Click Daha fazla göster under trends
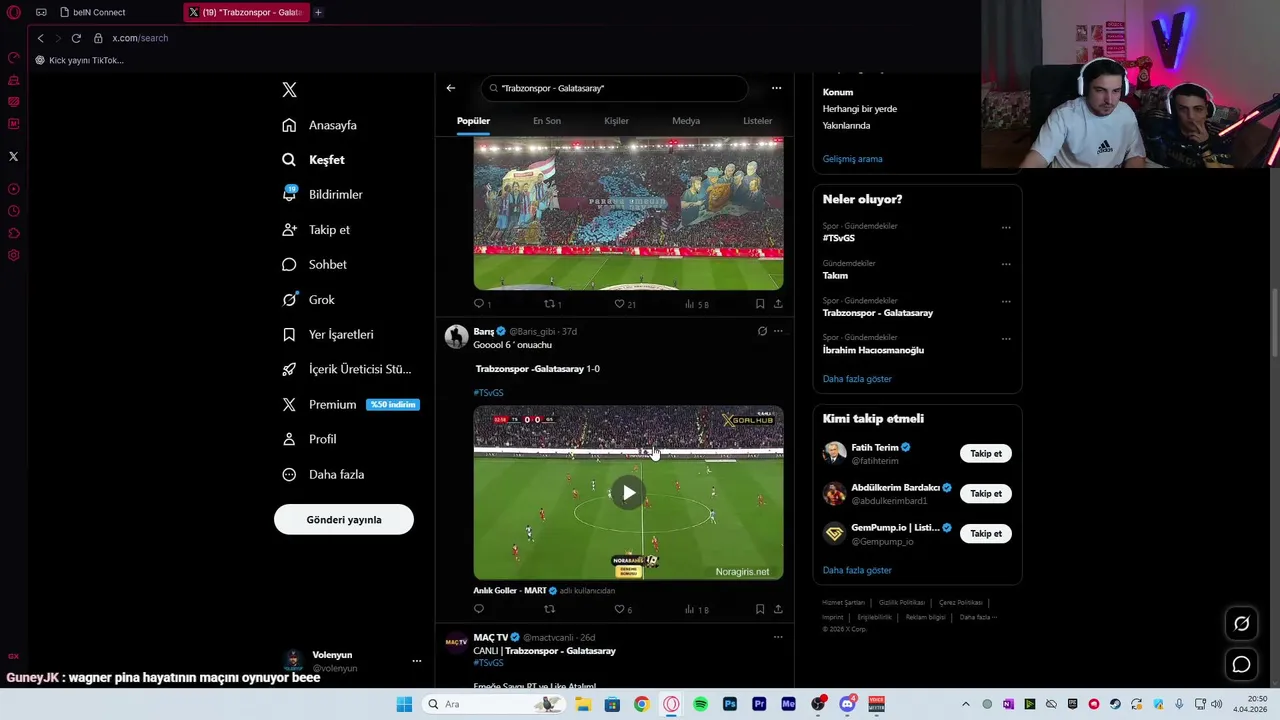The height and width of the screenshot is (720, 1280). pyautogui.click(x=857, y=379)
